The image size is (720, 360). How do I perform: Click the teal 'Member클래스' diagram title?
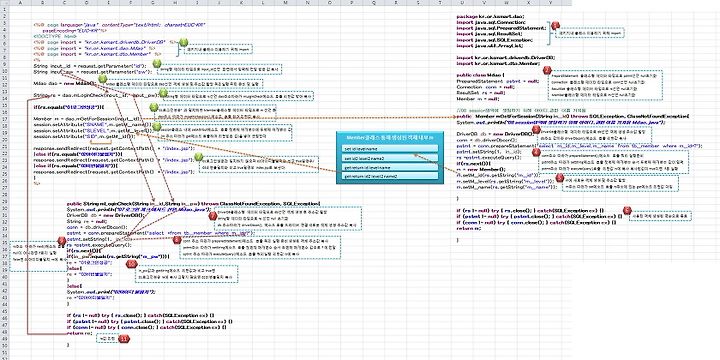(391, 137)
